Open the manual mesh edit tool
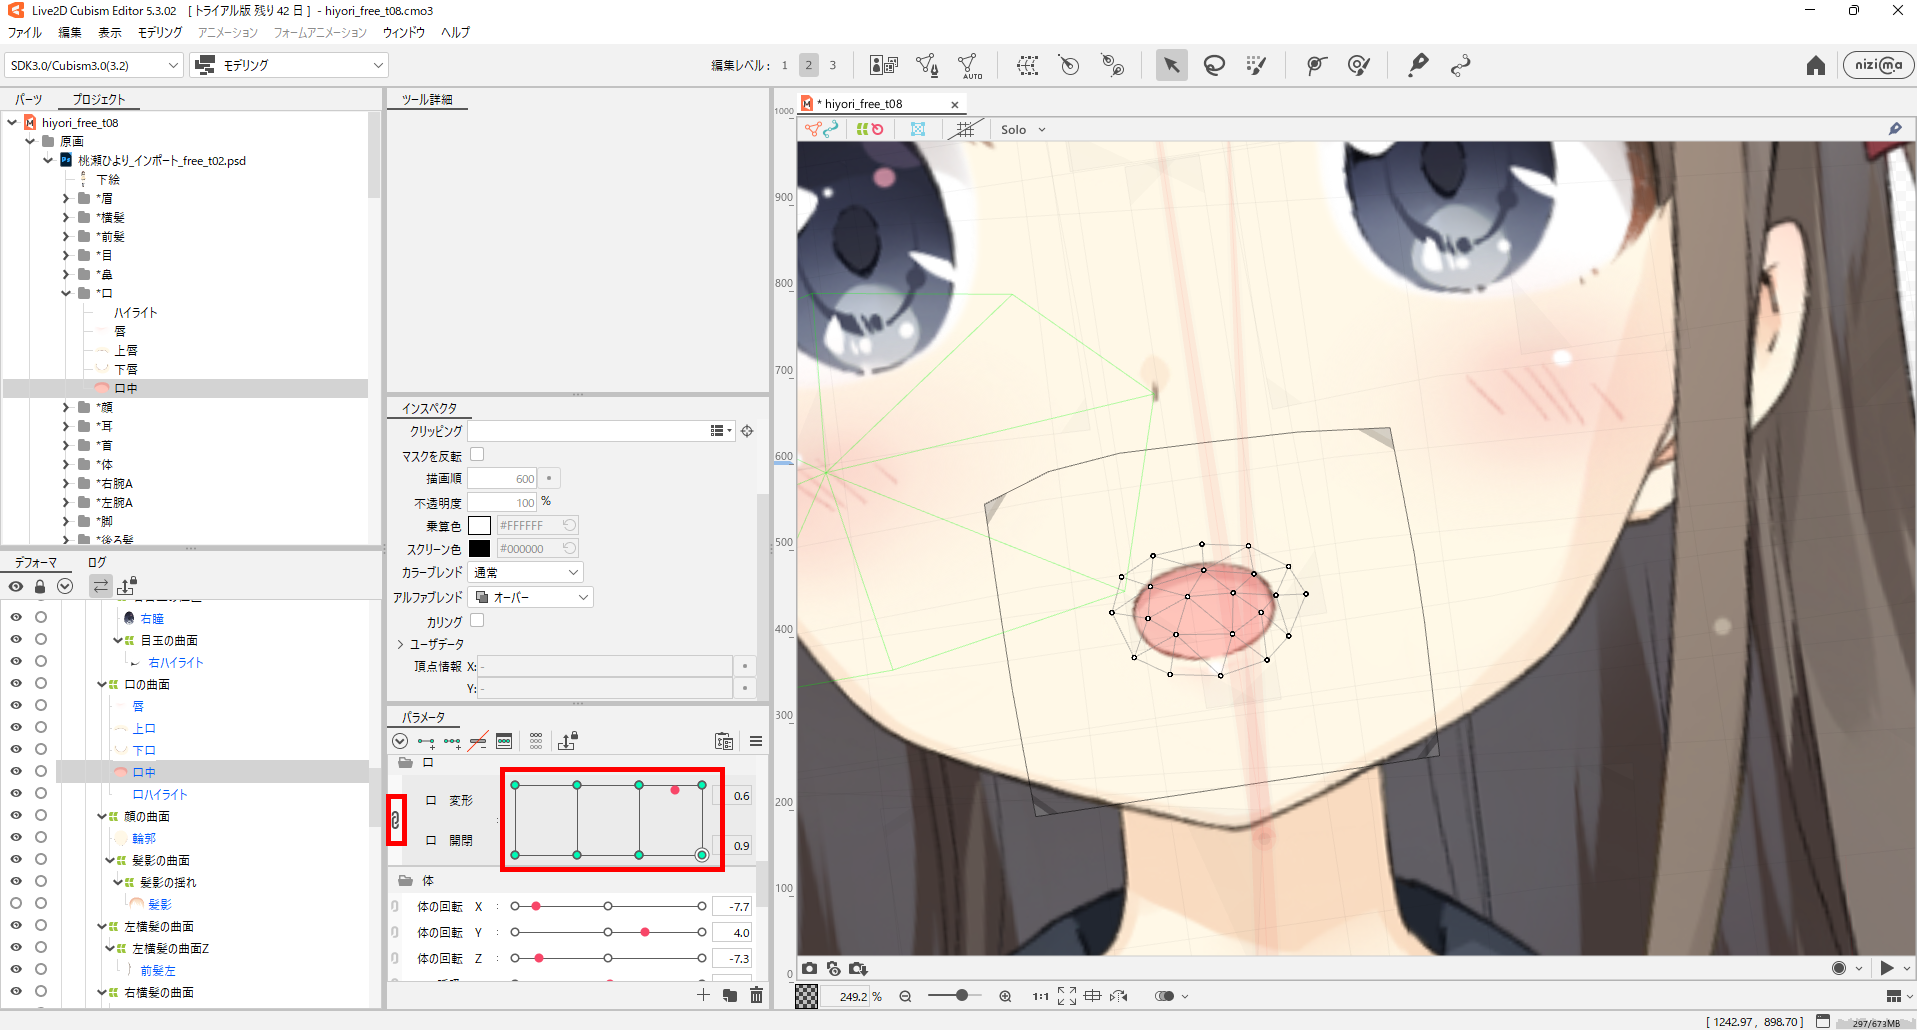The height and width of the screenshot is (1030, 1917). (x=927, y=66)
